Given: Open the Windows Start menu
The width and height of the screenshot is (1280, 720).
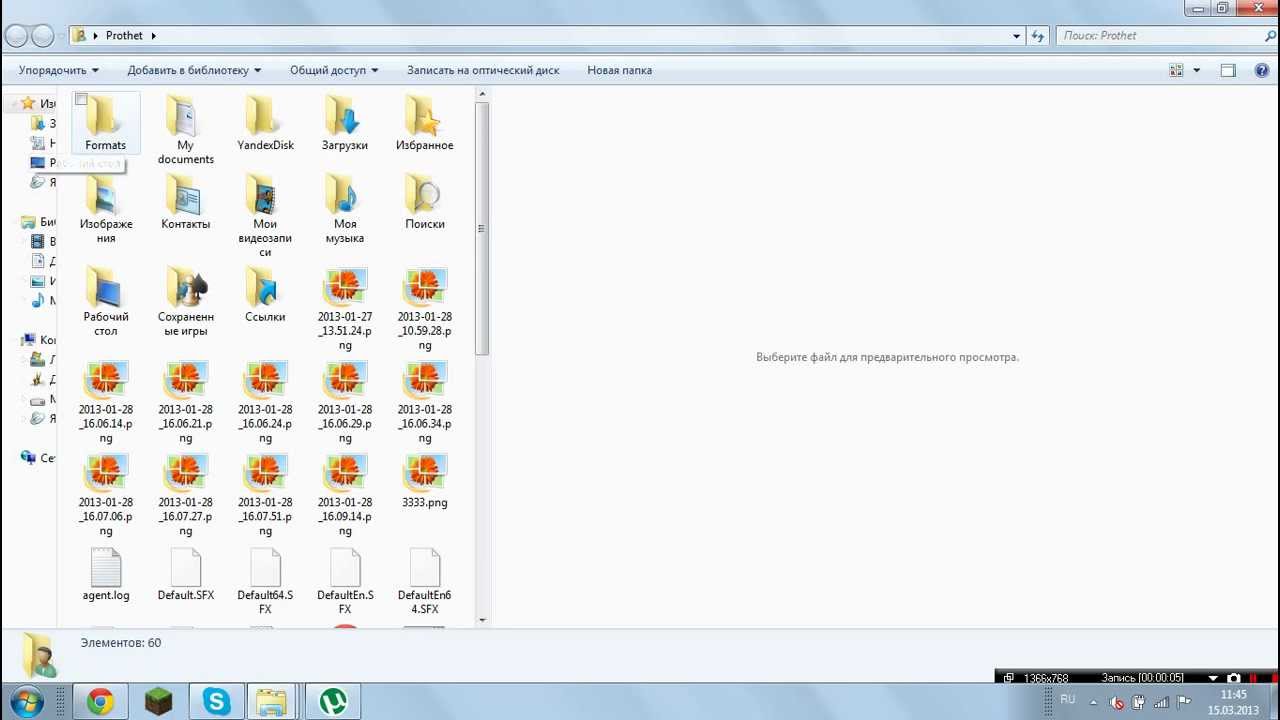Looking at the screenshot, I should coord(26,702).
